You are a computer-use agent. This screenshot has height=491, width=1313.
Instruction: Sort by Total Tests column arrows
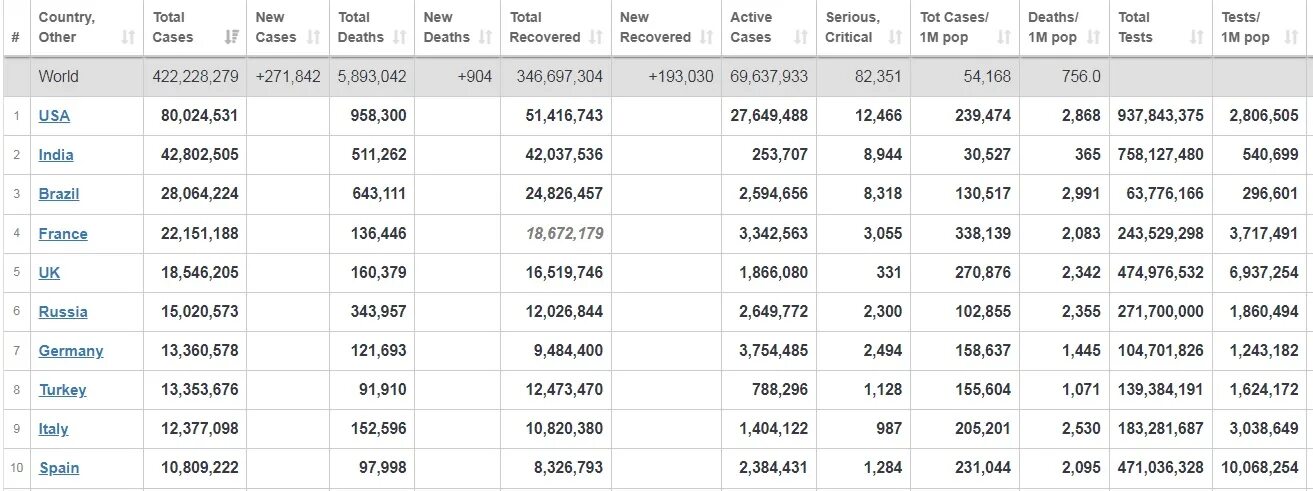point(1197,37)
